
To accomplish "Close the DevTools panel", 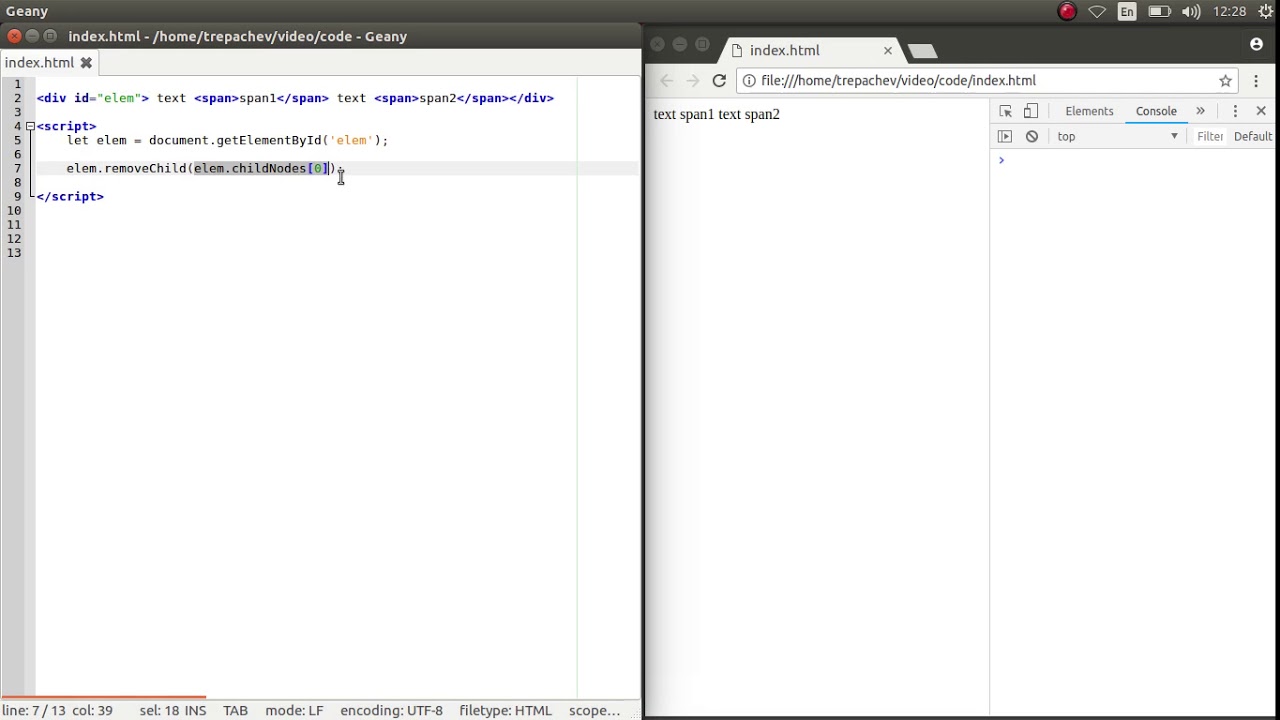I will (1261, 111).
